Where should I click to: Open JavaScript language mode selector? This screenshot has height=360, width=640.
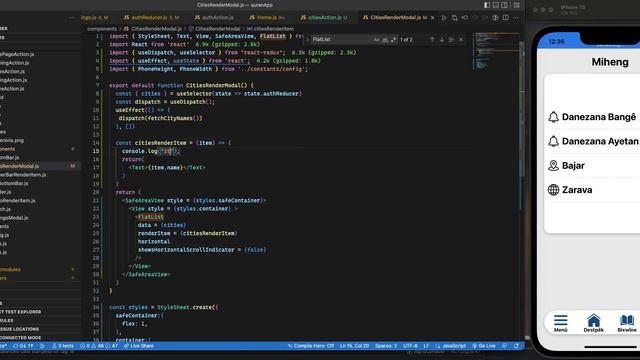[x=451, y=346]
